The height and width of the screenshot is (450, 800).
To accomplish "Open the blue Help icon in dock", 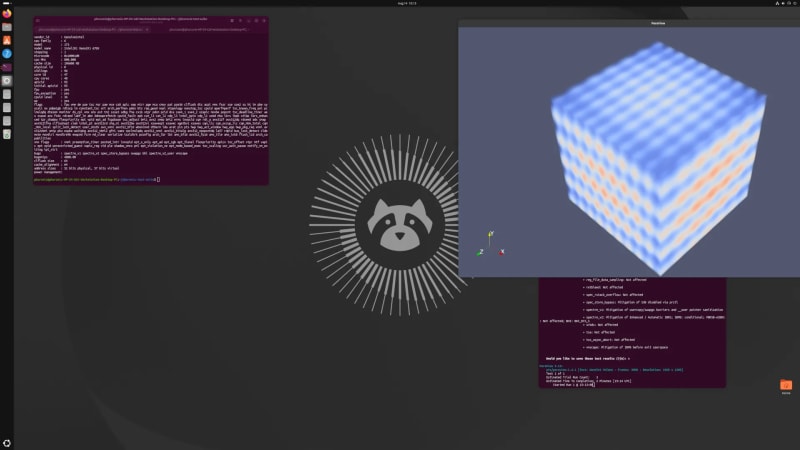I will pyautogui.click(x=7, y=54).
